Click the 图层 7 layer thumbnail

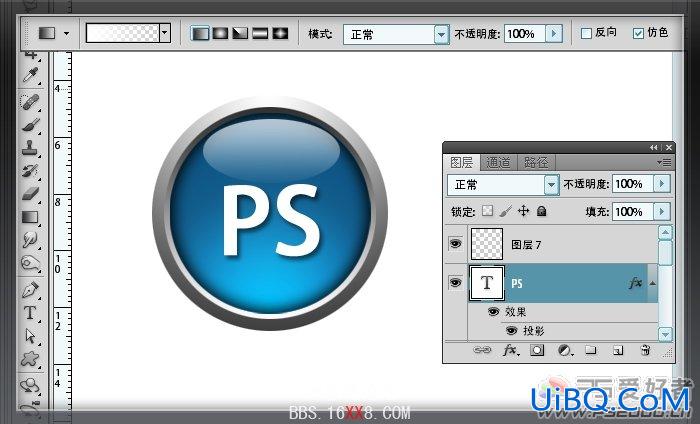(487, 244)
